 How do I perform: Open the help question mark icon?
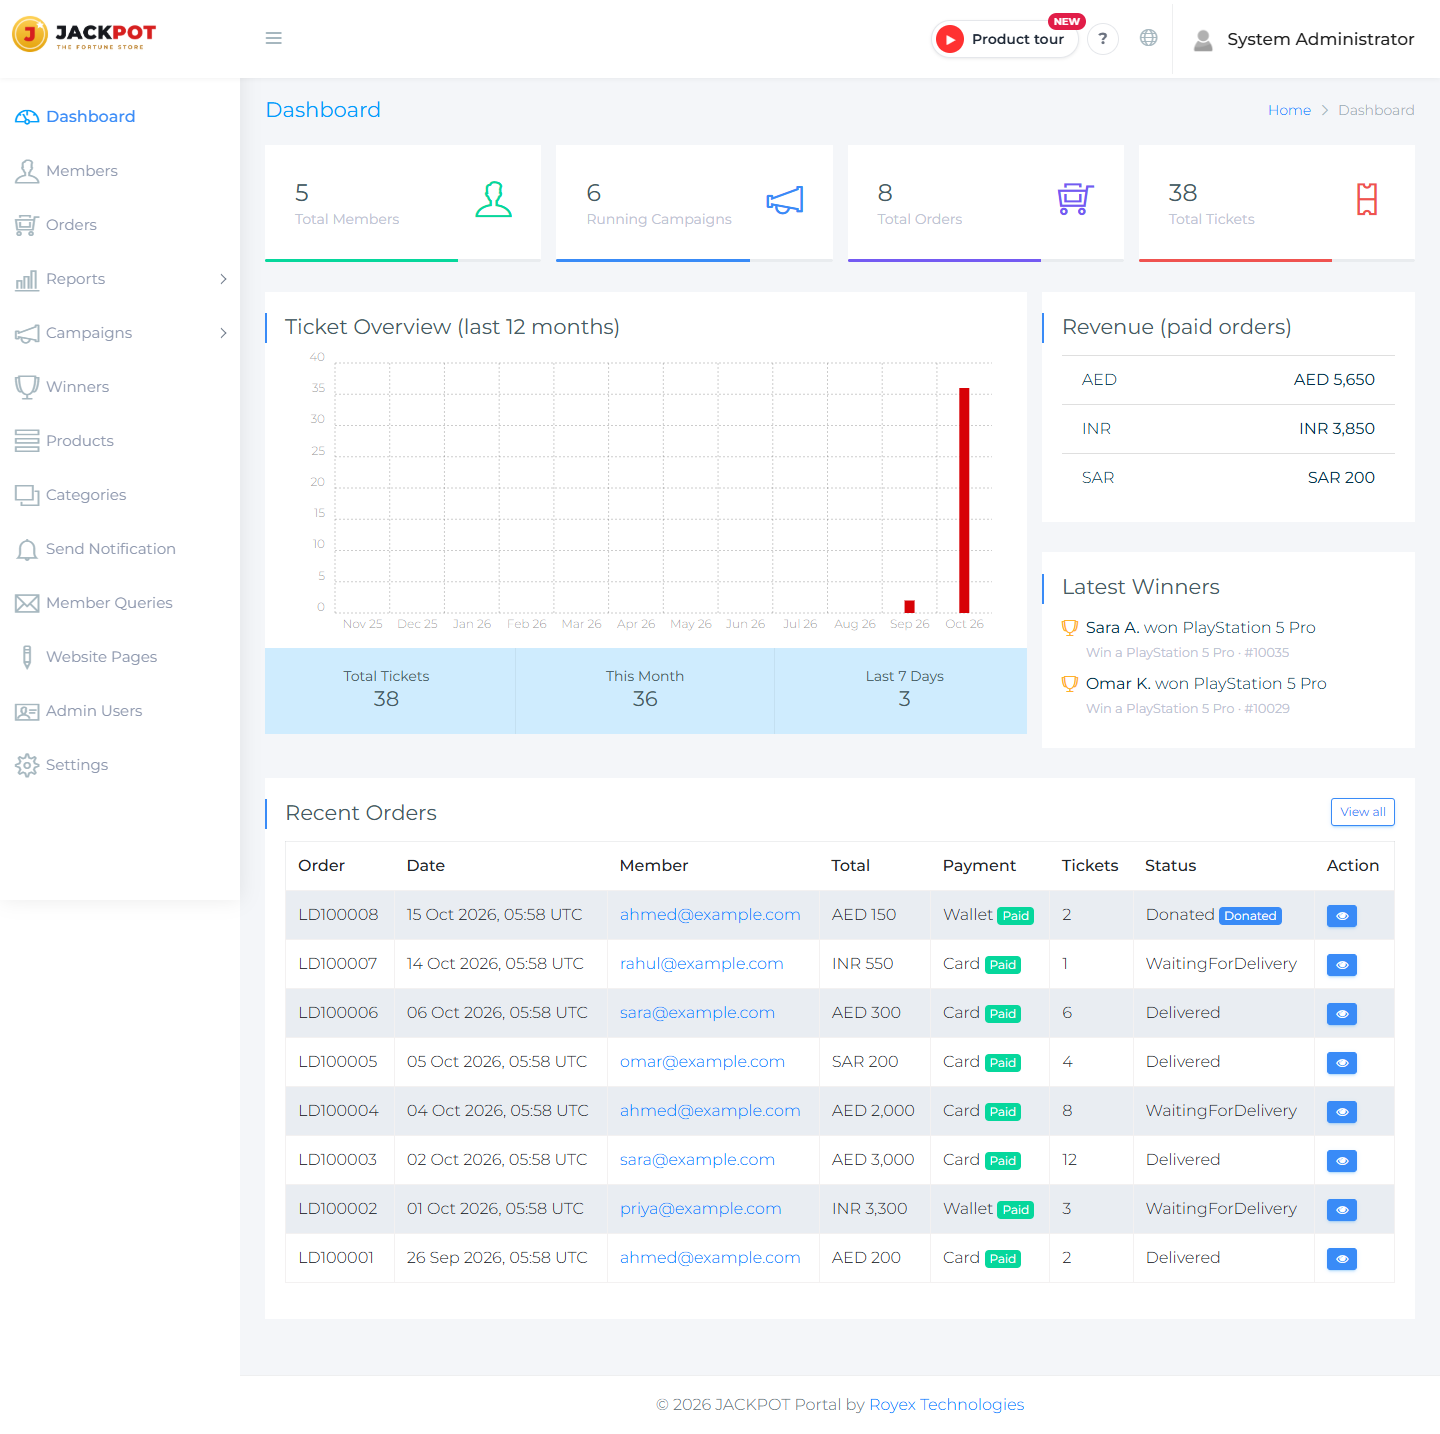click(1103, 38)
